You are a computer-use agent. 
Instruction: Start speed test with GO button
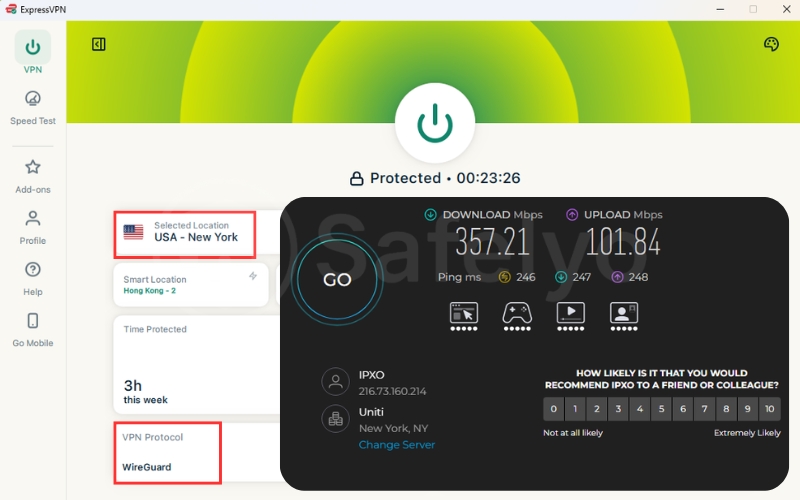337,280
